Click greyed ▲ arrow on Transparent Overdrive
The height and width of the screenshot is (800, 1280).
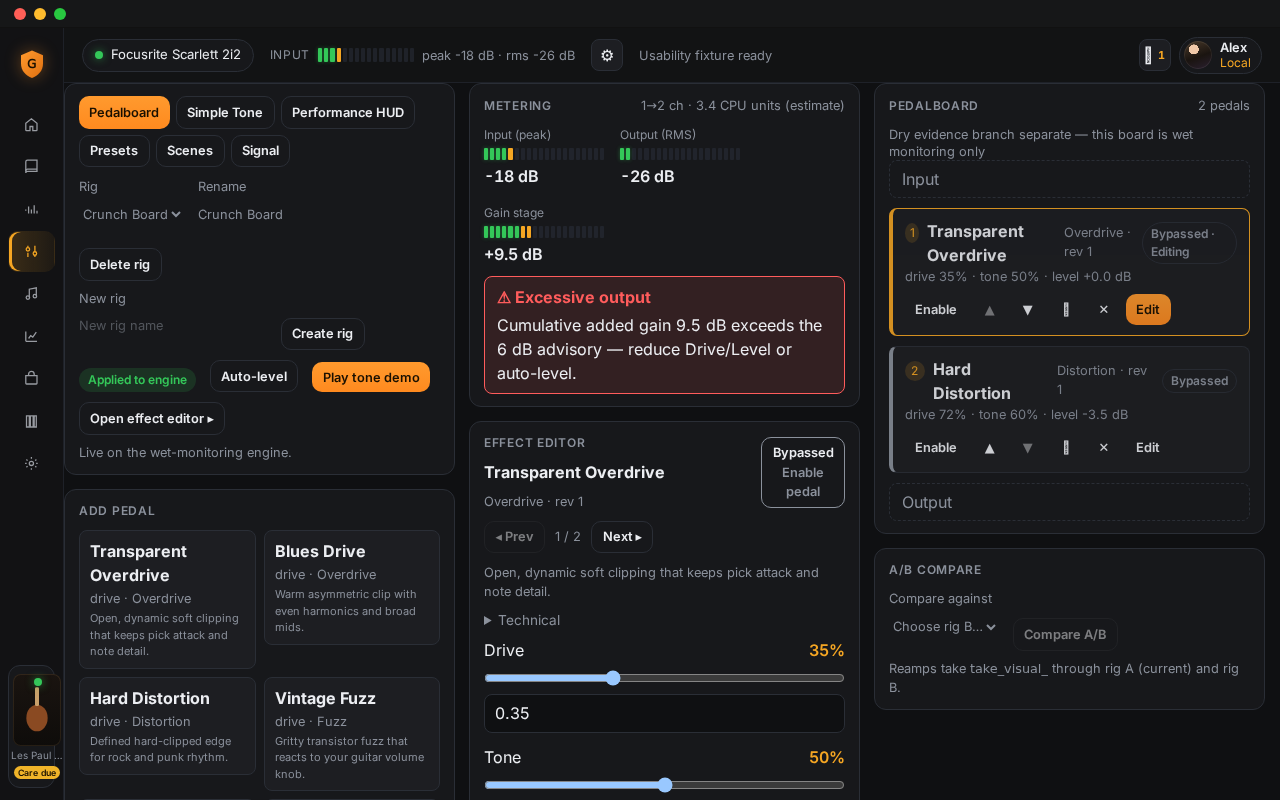click(x=989, y=310)
